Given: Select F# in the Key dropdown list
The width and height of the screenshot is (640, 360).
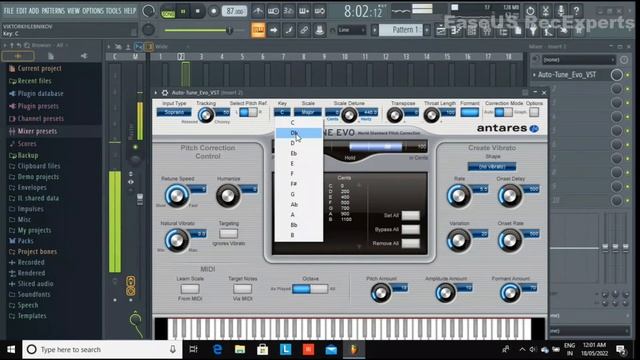Looking at the screenshot, I should click(x=299, y=184).
